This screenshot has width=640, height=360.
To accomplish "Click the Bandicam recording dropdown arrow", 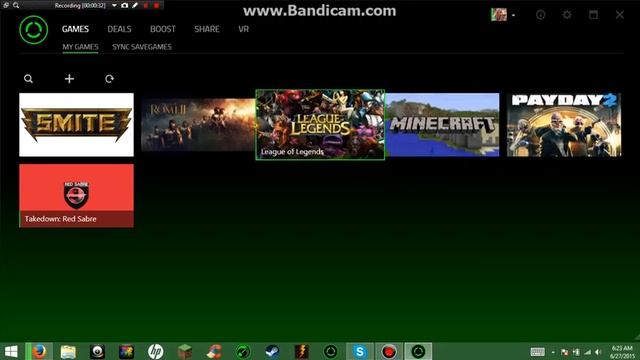I will pyautogui.click(x=114, y=5).
